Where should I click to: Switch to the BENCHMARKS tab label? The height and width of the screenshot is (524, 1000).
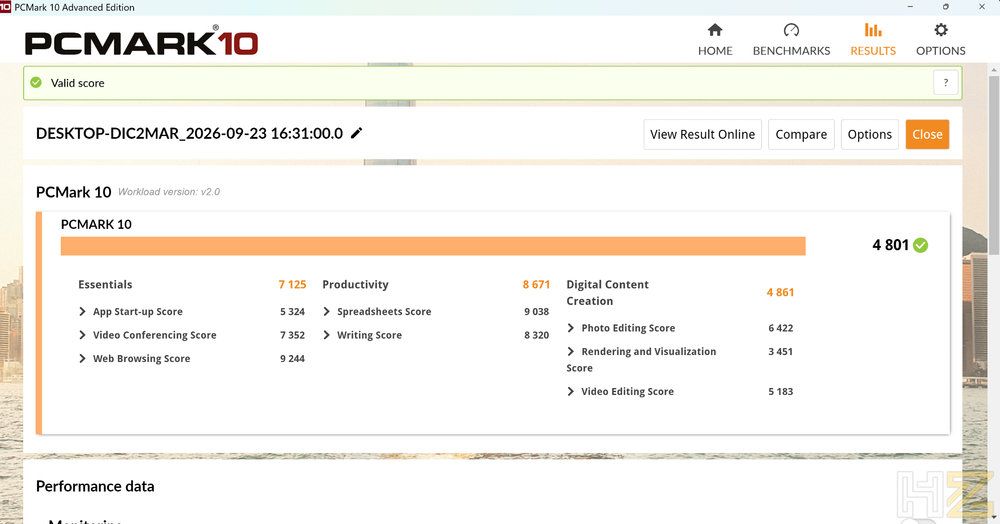click(x=791, y=51)
